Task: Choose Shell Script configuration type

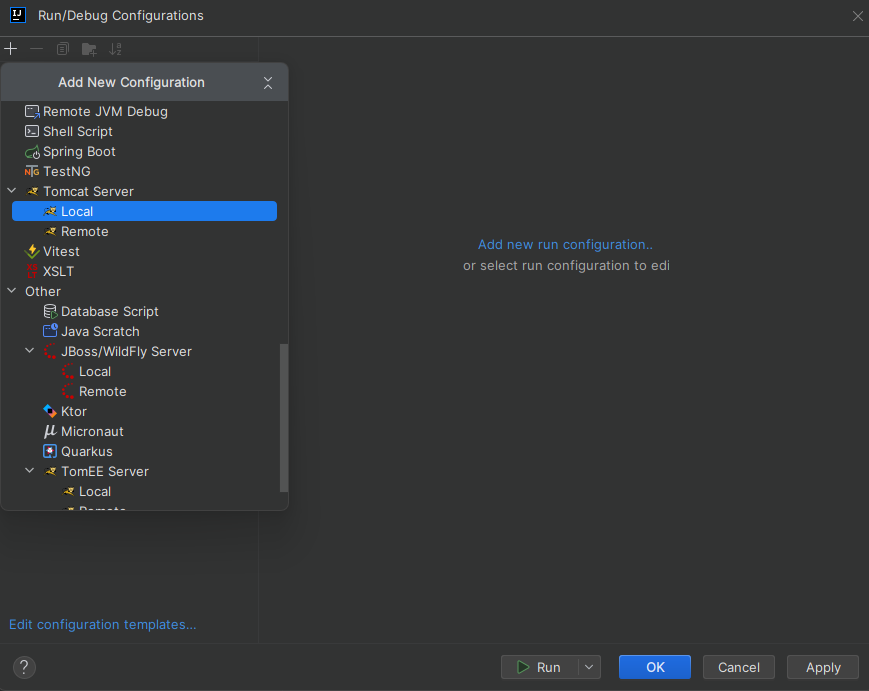Action: (78, 131)
